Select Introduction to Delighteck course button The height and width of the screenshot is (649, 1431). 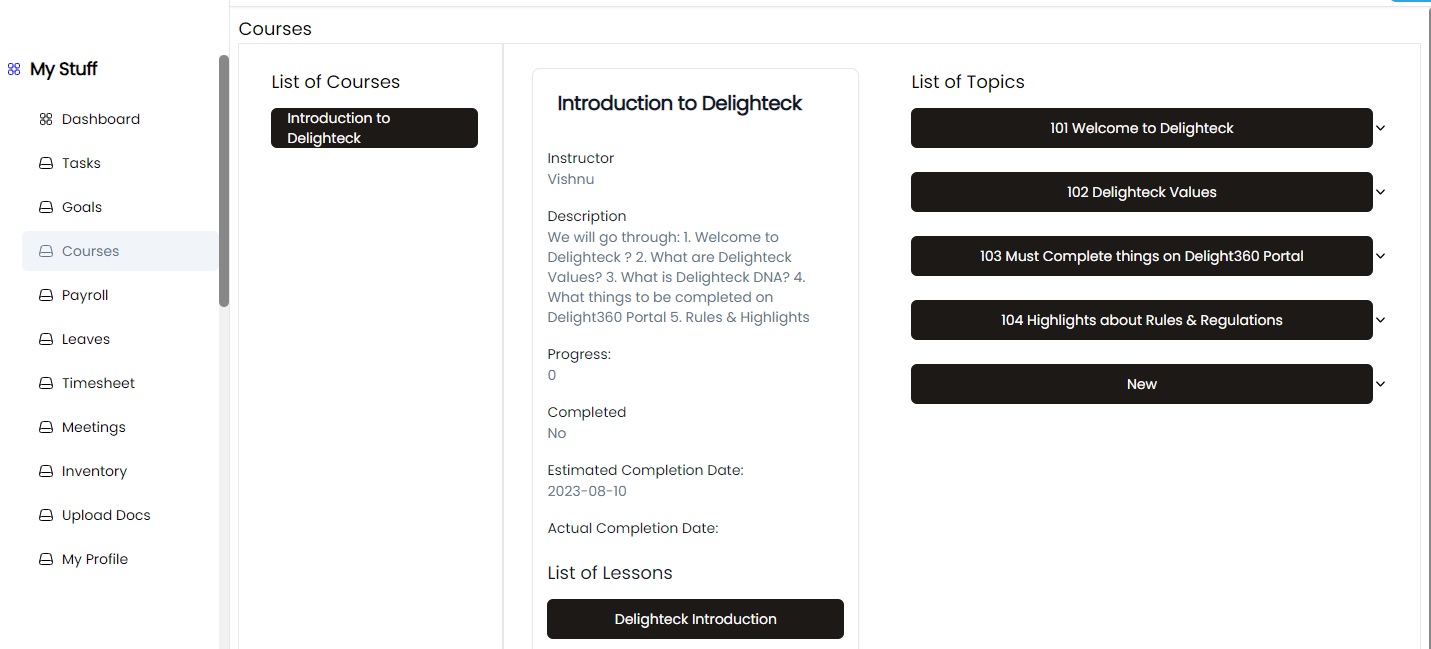pos(374,128)
